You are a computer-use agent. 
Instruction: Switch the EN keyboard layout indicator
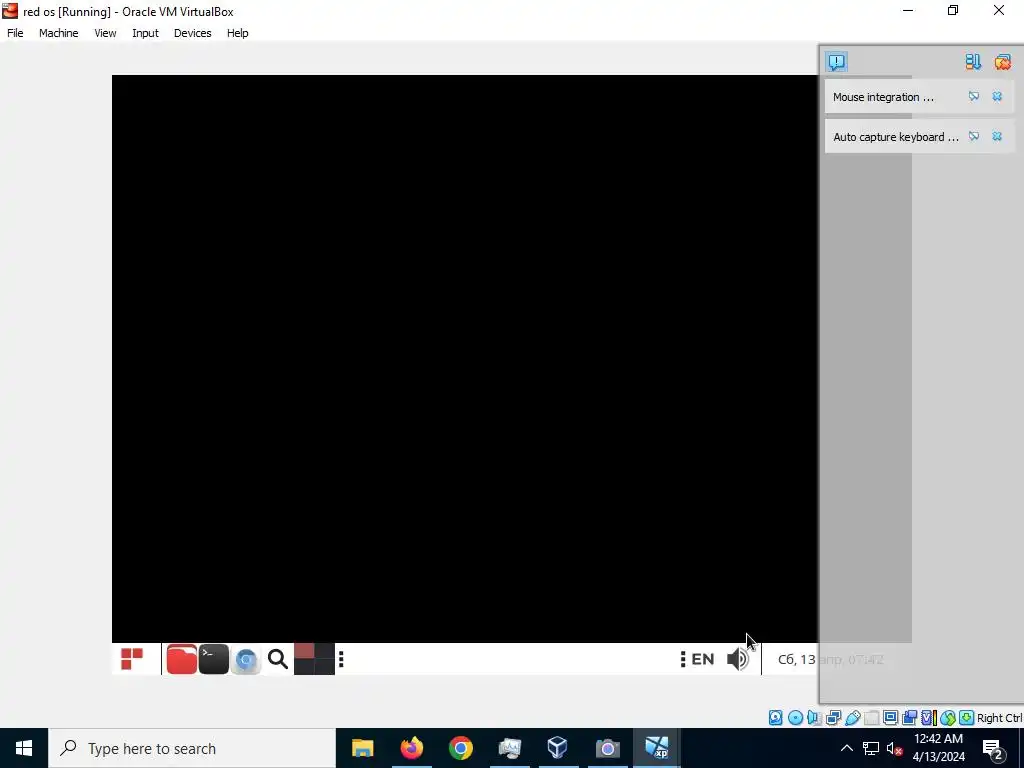click(703, 659)
